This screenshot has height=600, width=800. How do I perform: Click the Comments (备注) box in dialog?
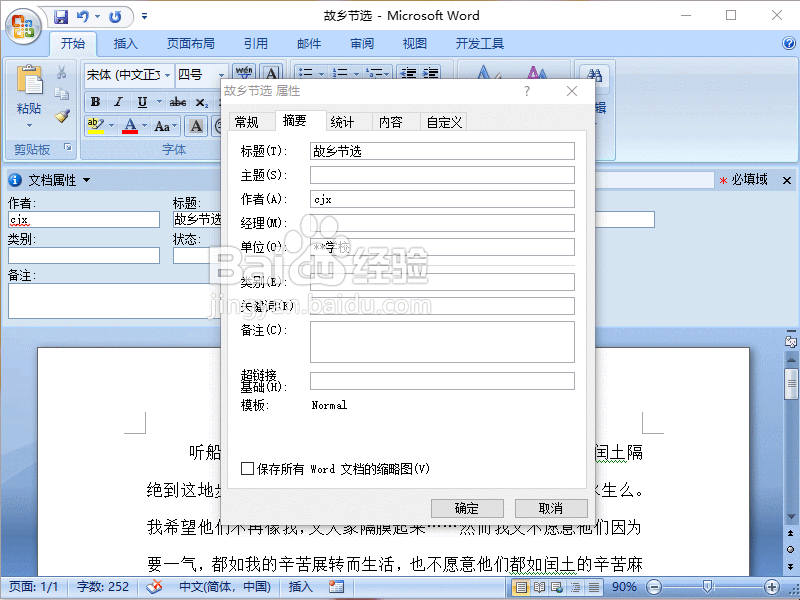442,342
